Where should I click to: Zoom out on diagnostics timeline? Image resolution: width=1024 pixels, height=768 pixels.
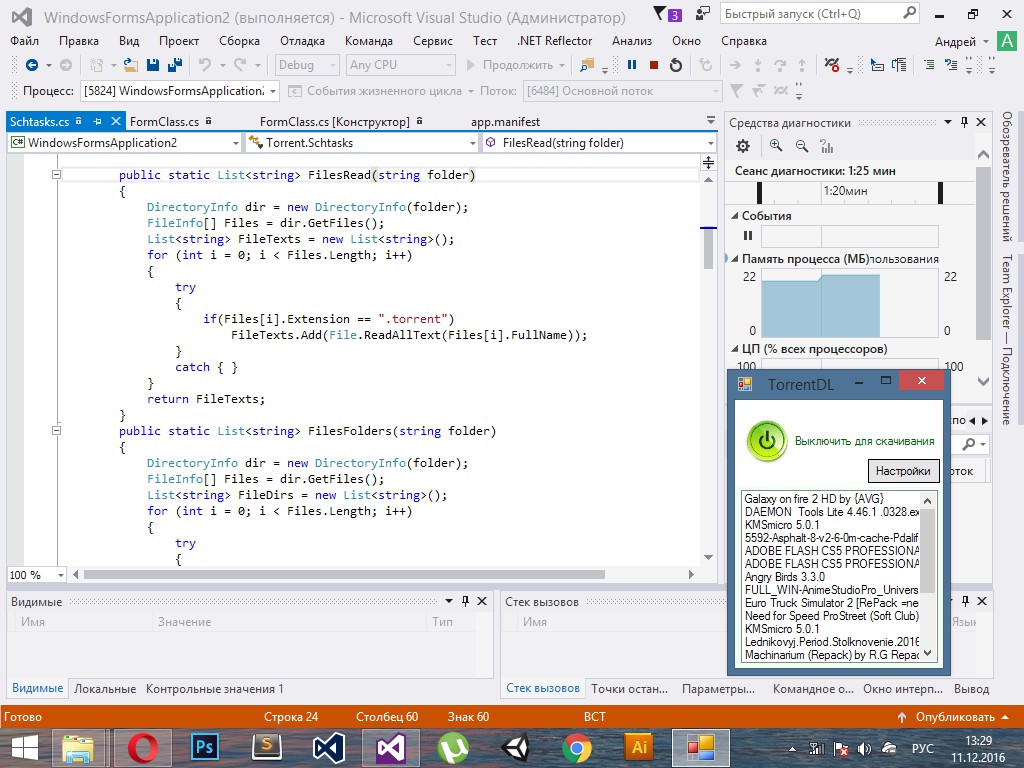[801, 146]
